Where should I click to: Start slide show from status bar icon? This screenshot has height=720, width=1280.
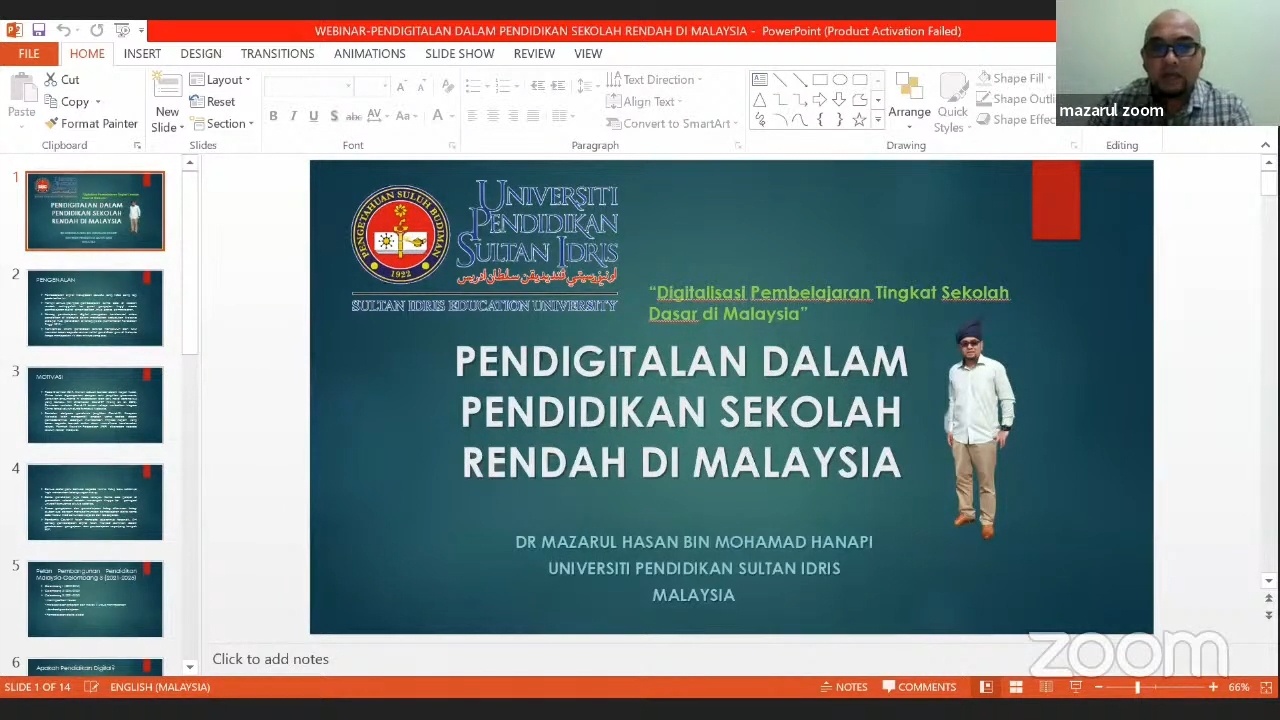pyautogui.click(x=1076, y=687)
